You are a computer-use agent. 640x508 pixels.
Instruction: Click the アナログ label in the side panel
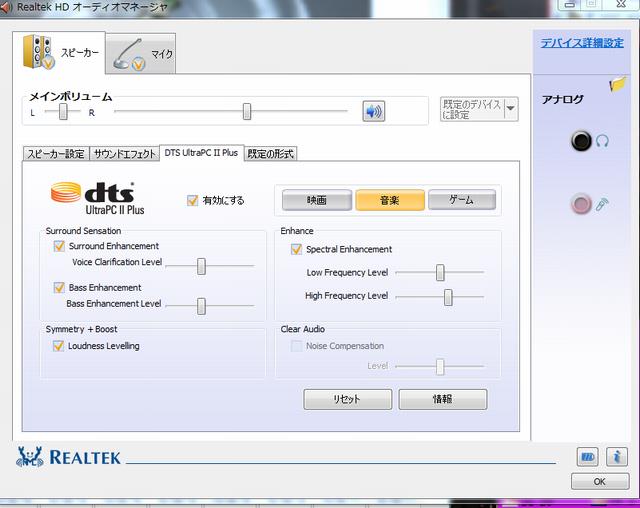point(562,99)
